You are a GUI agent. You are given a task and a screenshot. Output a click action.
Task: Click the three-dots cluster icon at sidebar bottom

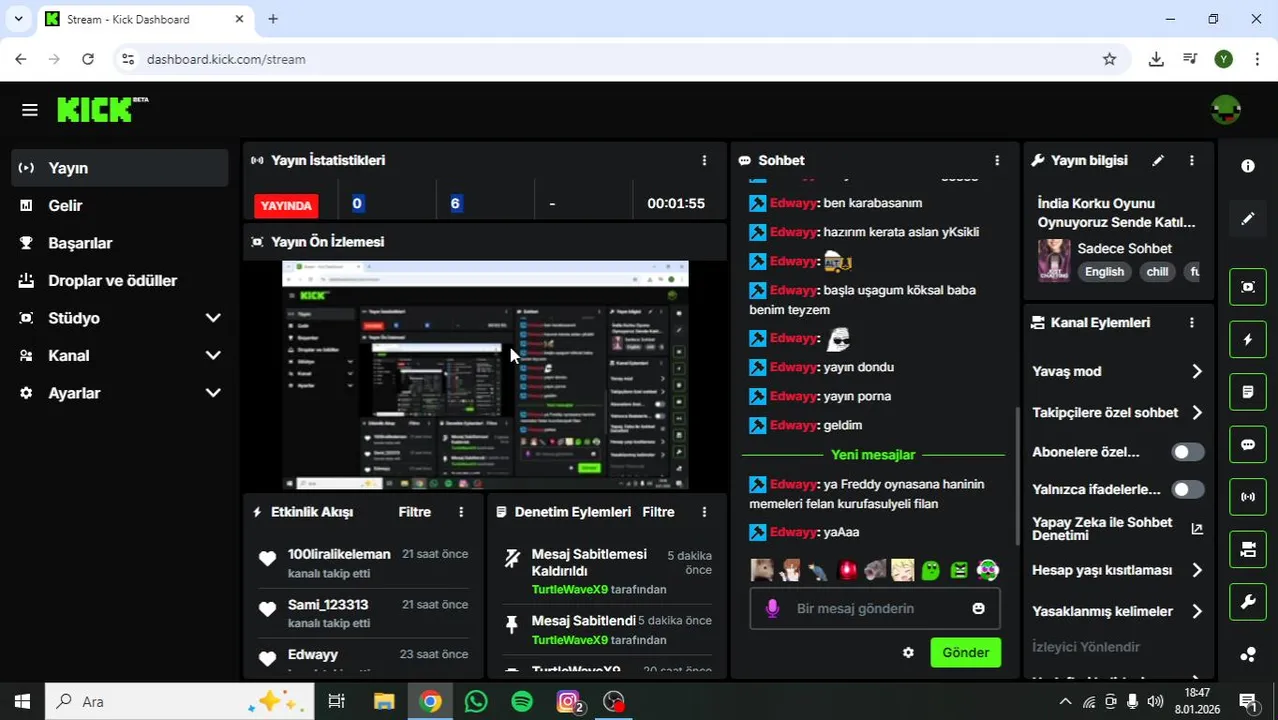pyautogui.click(x=1248, y=655)
